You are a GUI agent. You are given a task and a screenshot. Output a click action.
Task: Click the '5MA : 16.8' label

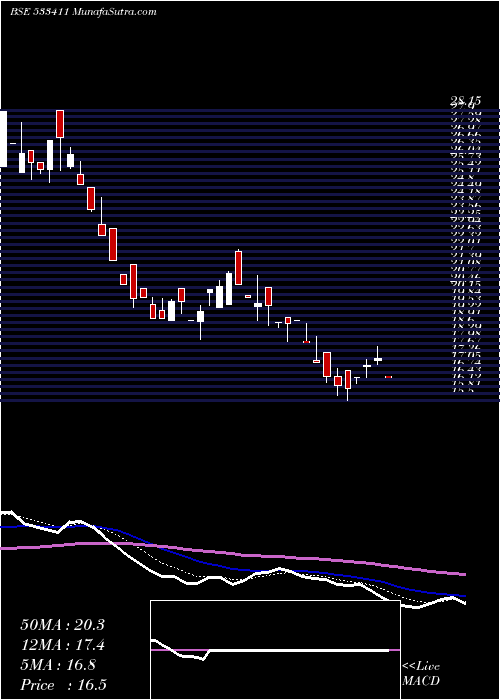[x=58, y=665]
